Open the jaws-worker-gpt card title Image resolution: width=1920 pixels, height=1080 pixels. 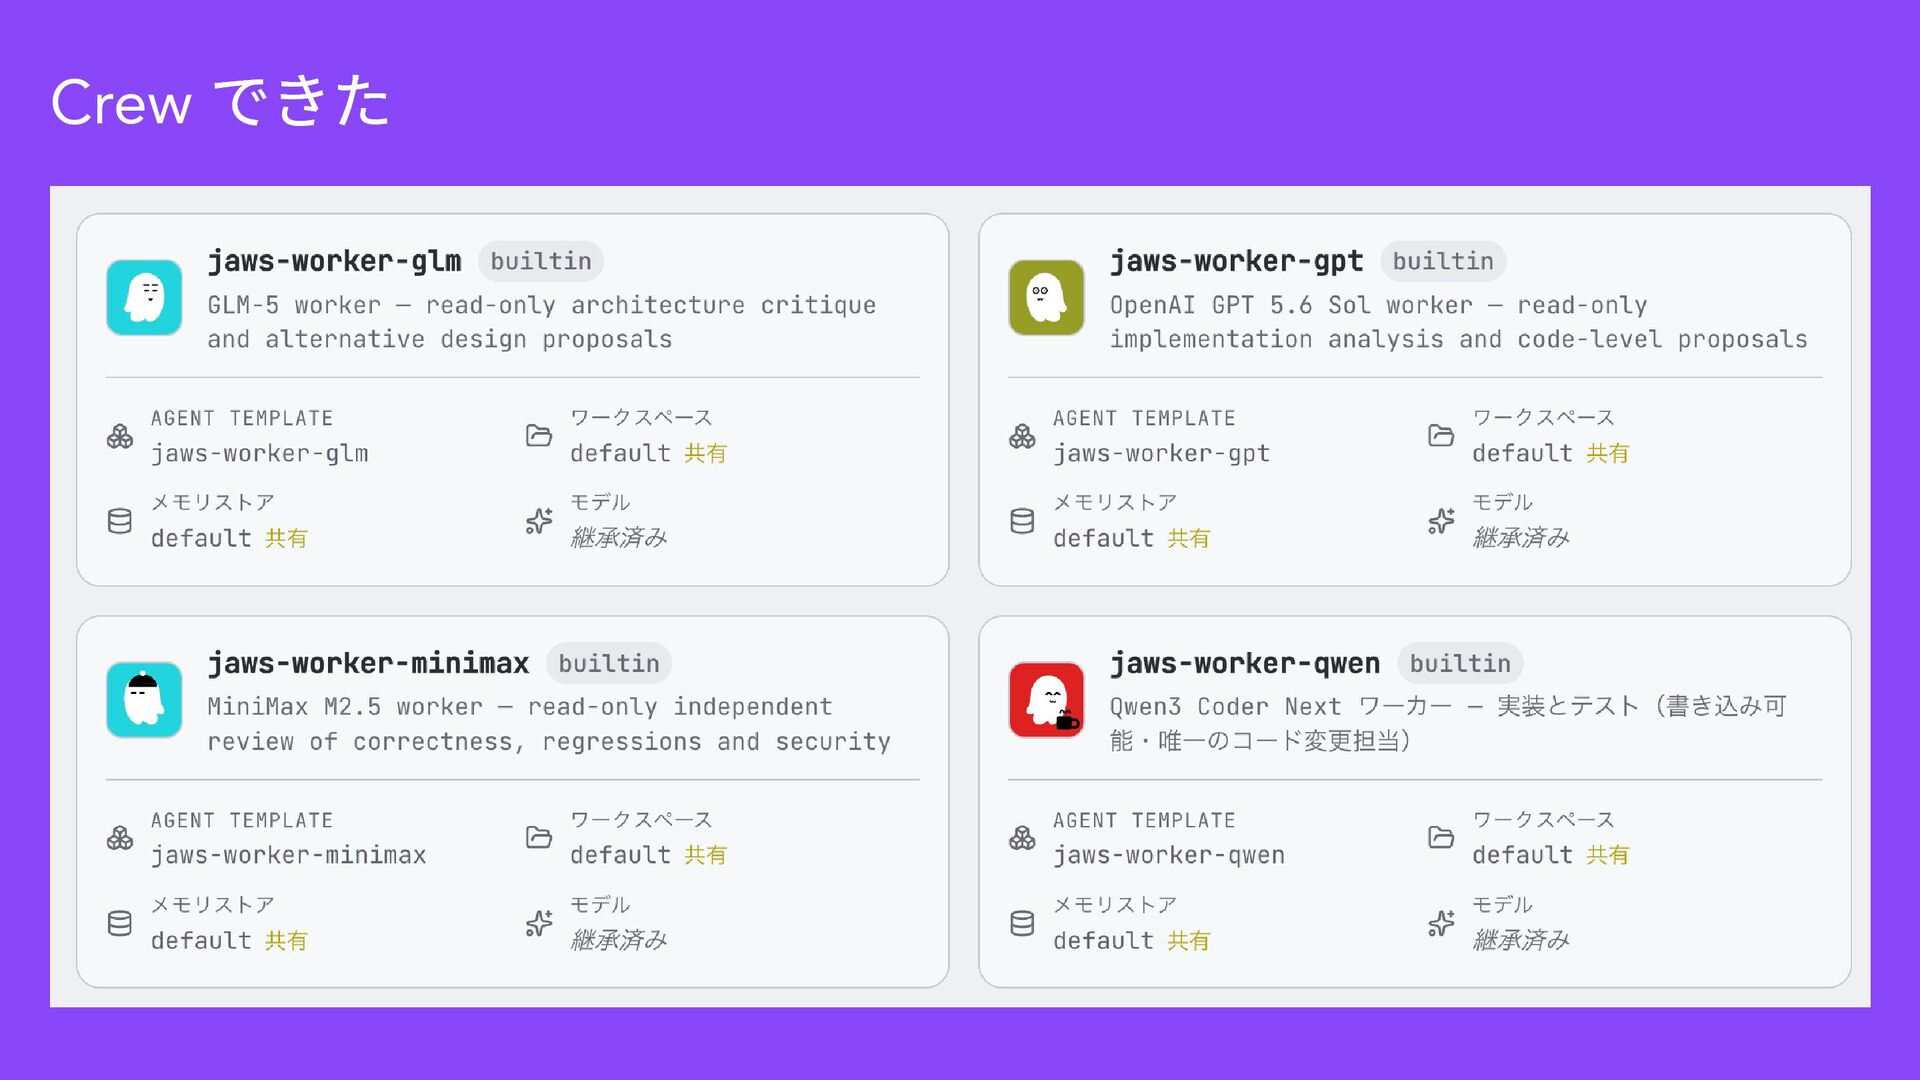1236,262
